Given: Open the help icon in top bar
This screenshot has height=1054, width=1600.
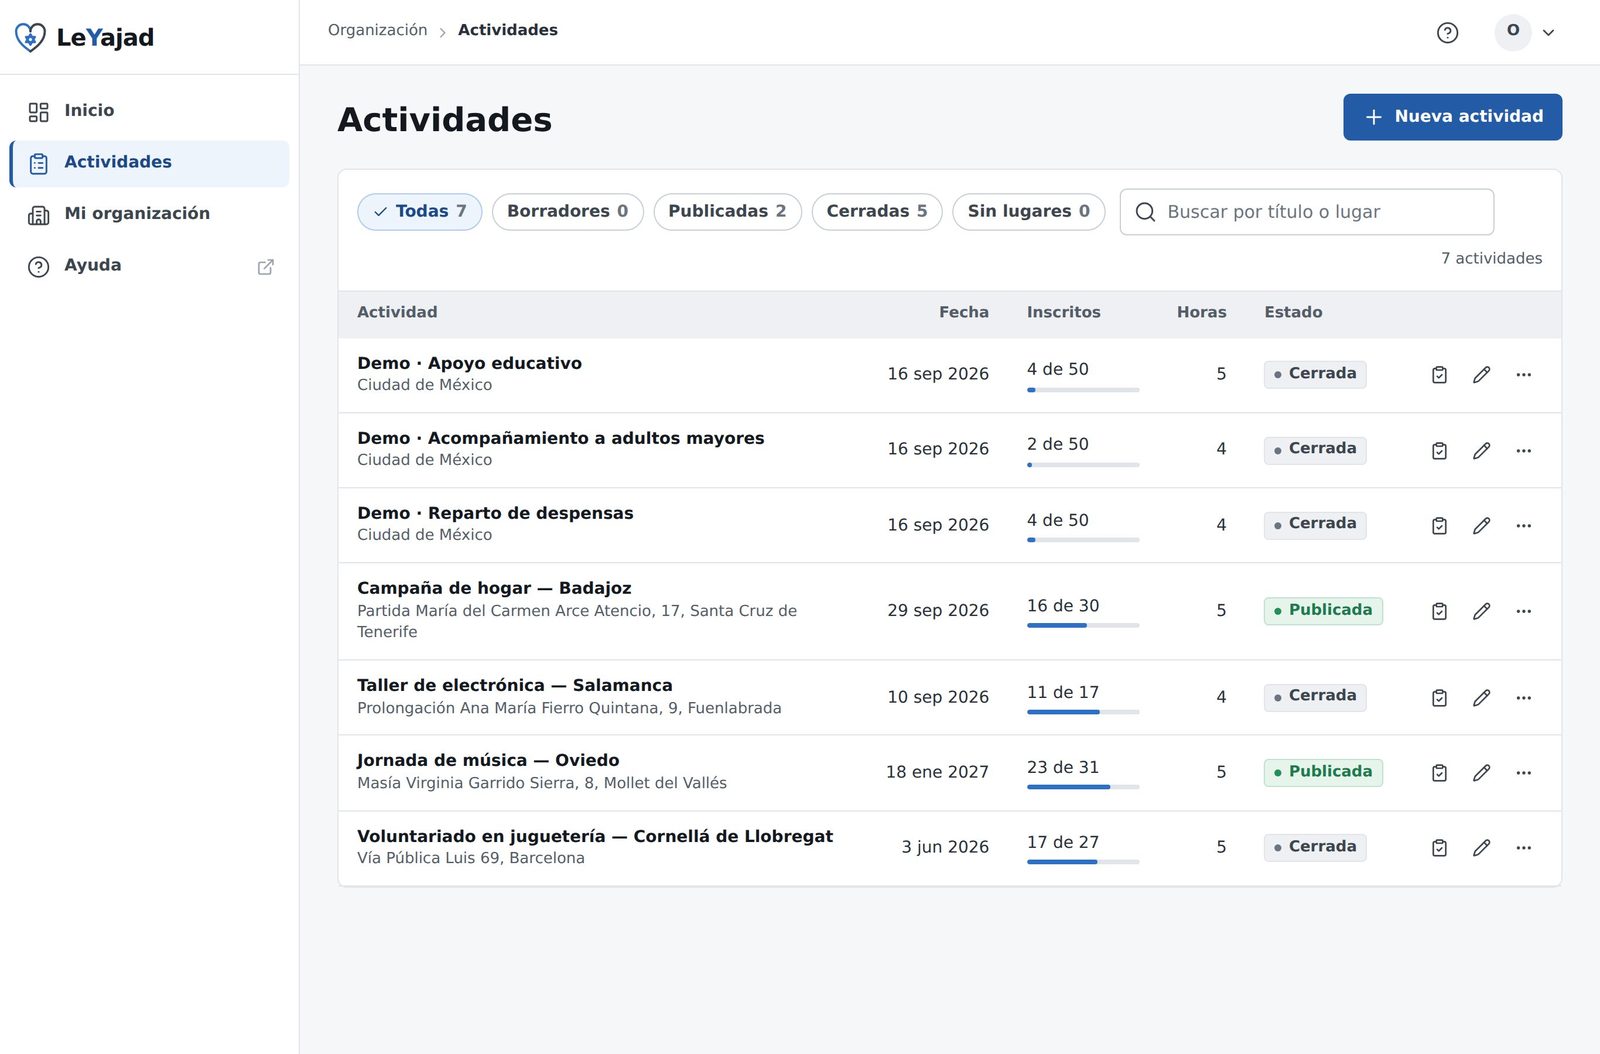Looking at the screenshot, I should [1447, 32].
